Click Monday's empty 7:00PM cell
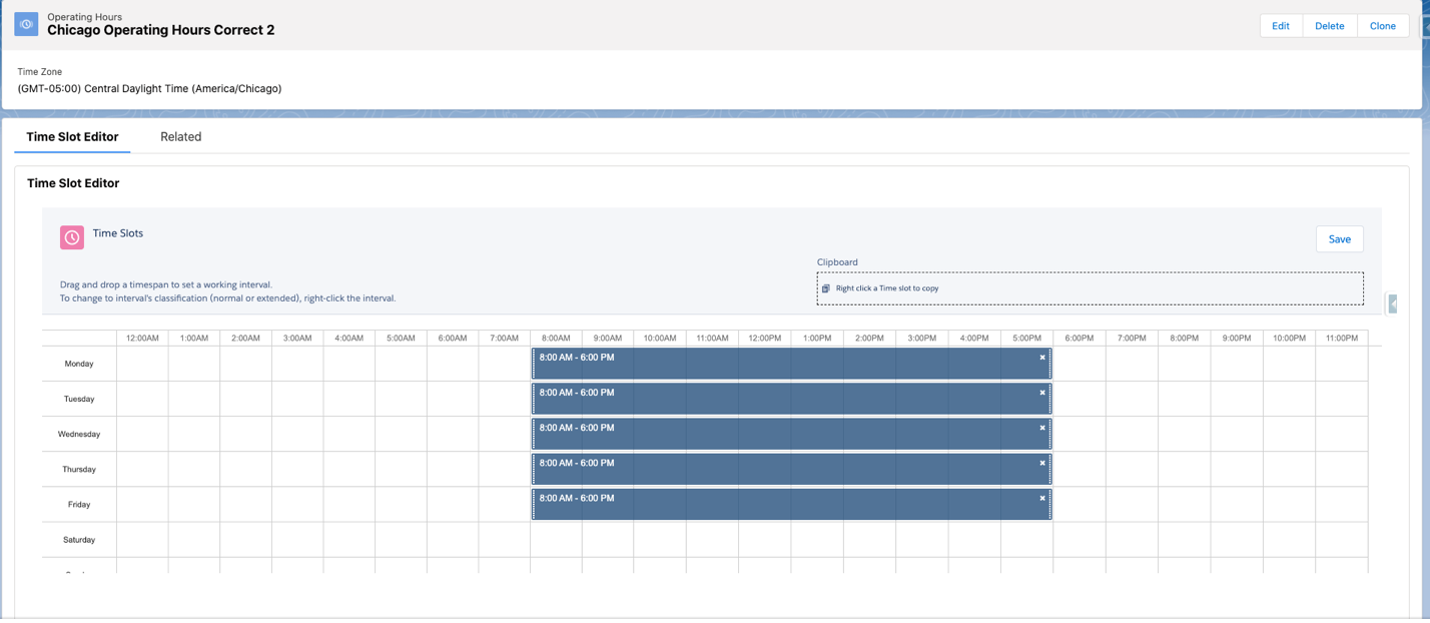Viewport: 1430px width, 623px height. [1131, 364]
